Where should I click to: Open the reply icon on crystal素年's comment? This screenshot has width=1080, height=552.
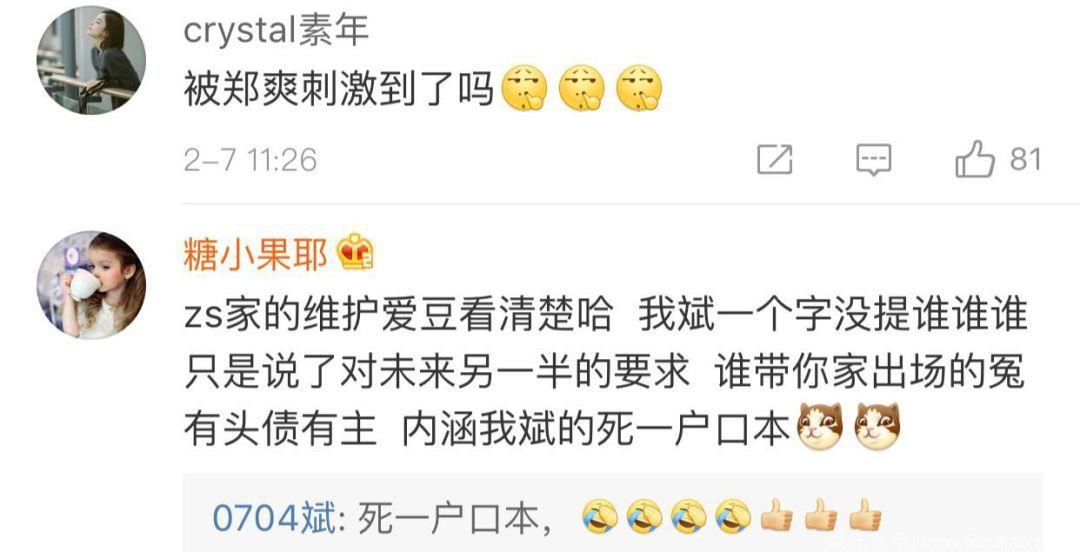(873, 160)
